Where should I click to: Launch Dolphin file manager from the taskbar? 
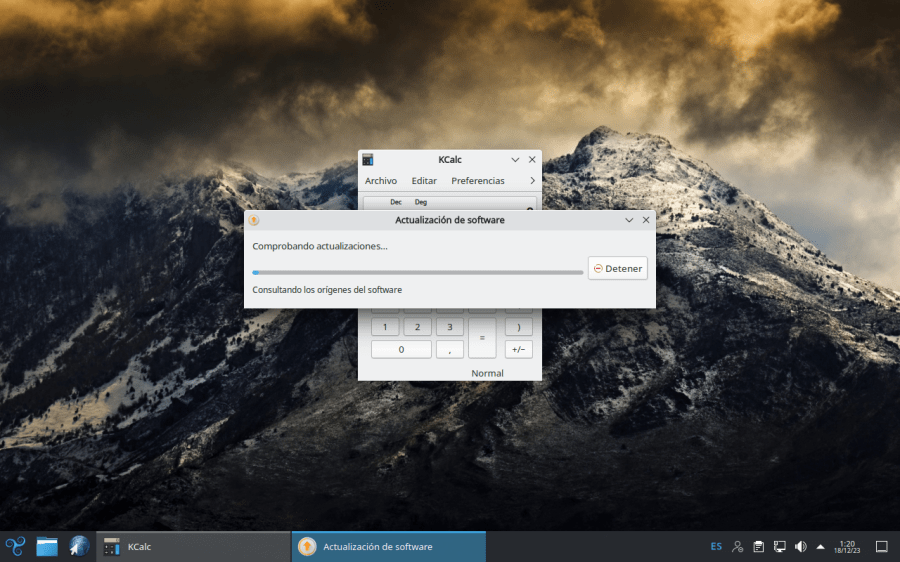click(x=47, y=546)
